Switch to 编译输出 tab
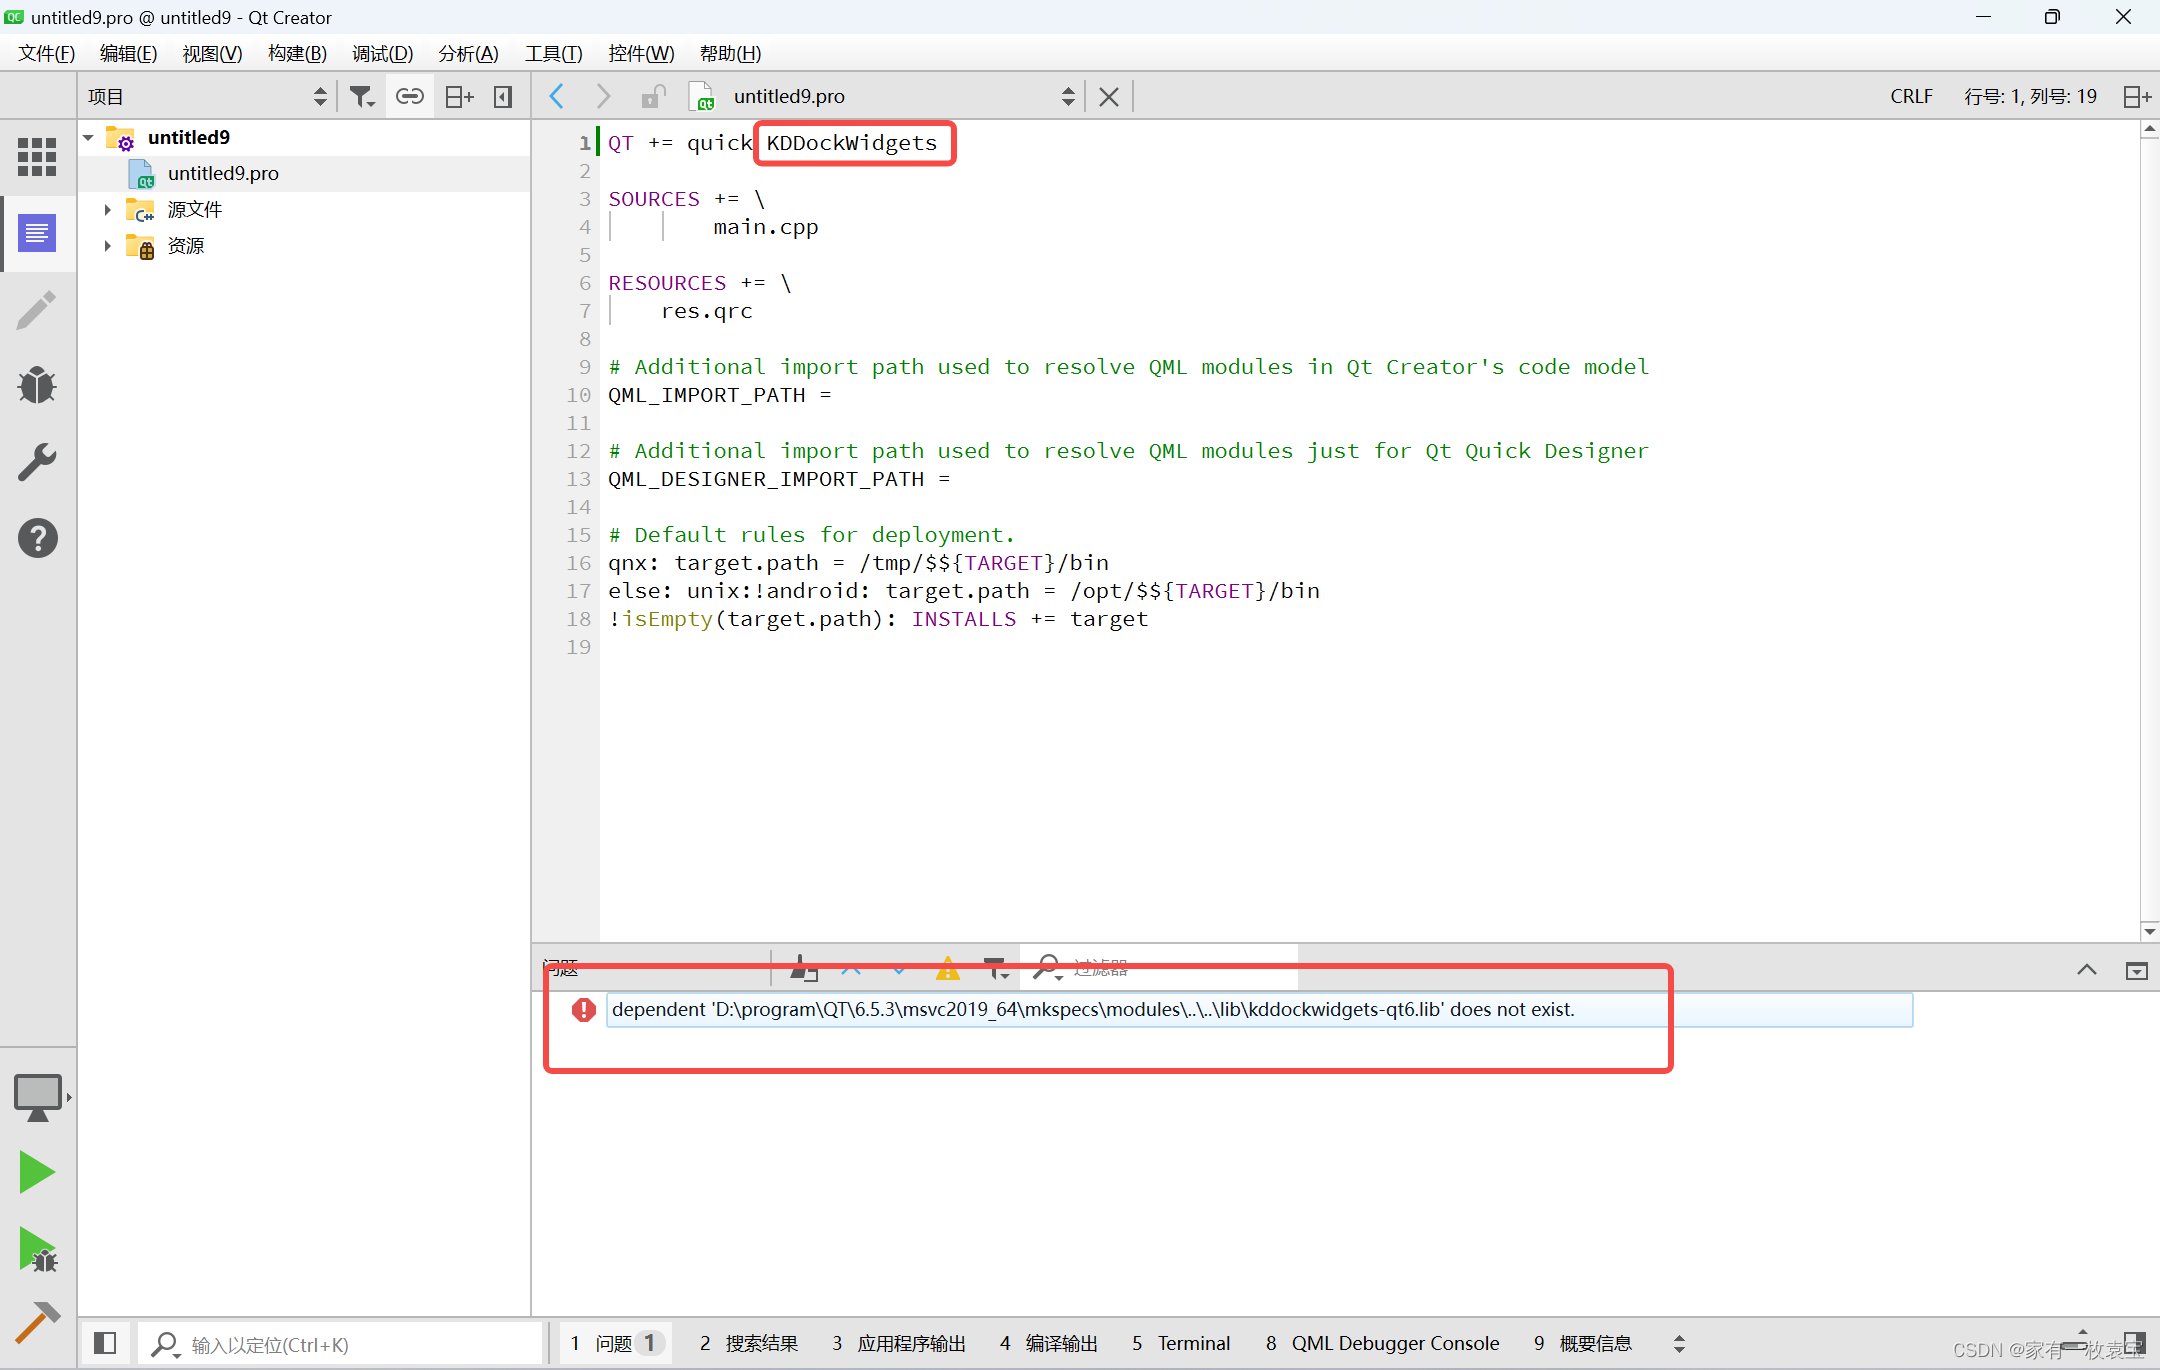The width and height of the screenshot is (2160, 1370). click(x=1049, y=1343)
